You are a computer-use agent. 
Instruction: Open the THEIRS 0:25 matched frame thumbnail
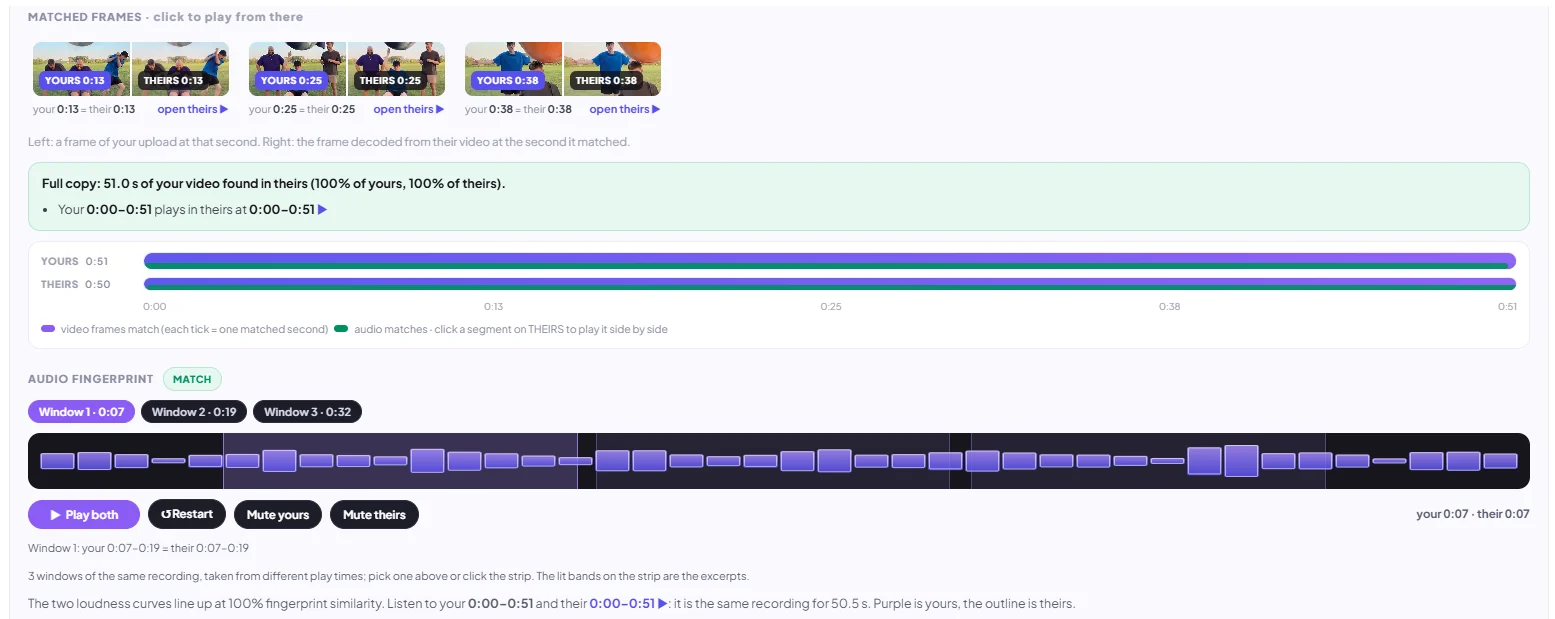click(397, 69)
